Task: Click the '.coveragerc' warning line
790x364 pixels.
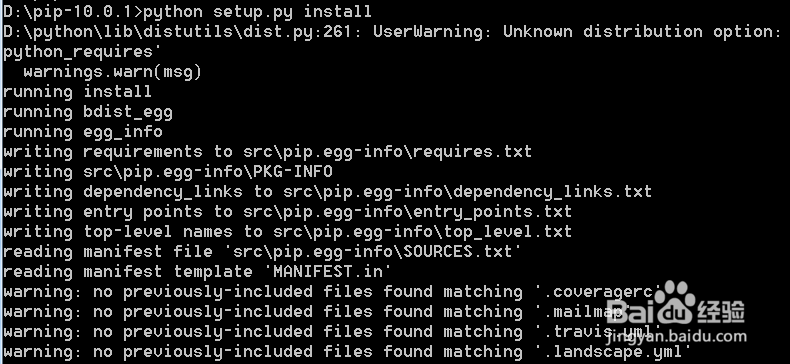Action: click(x=333, y=292)
